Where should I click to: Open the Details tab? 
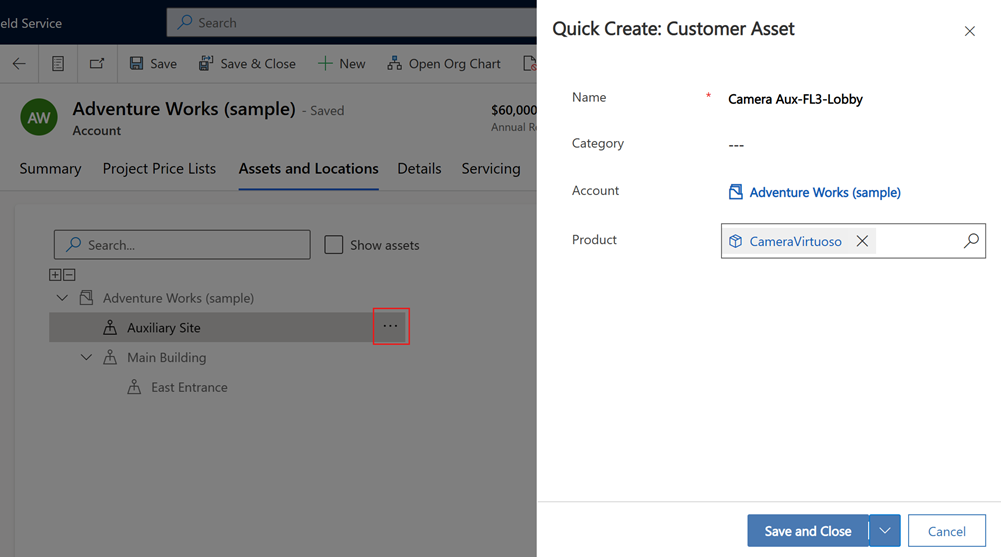click(419, 168)
